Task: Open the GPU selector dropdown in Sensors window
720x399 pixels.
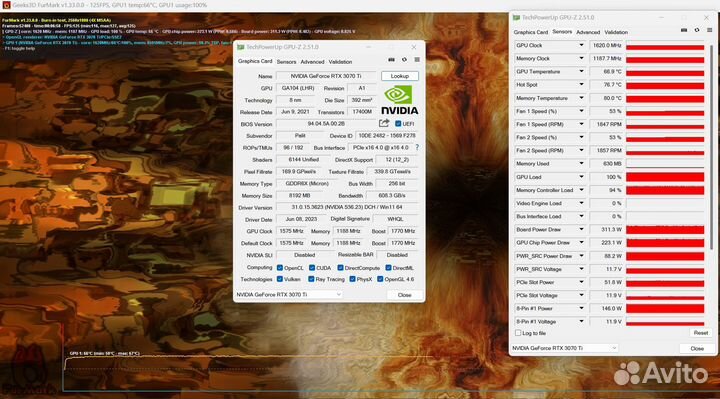Action: pyautogui.click(x=564, y=348)
